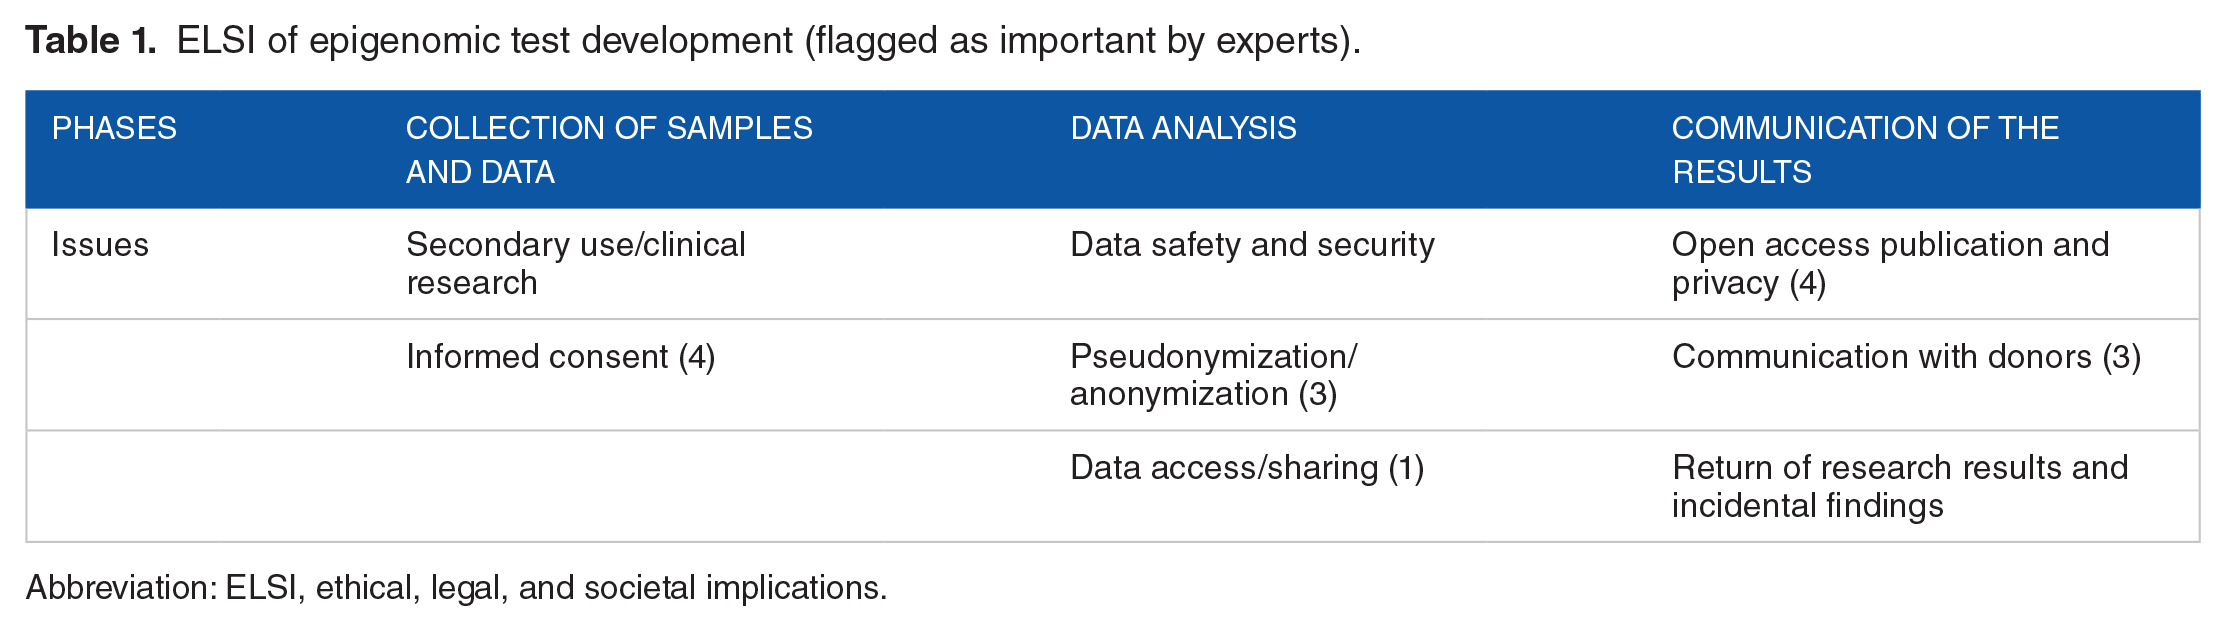The width and height of the screenshot is (2226, 631).
Task: Click the empty Phases cell beside "Informed consent (4)"
Action: pyautogui.click(x=200, y=375)
